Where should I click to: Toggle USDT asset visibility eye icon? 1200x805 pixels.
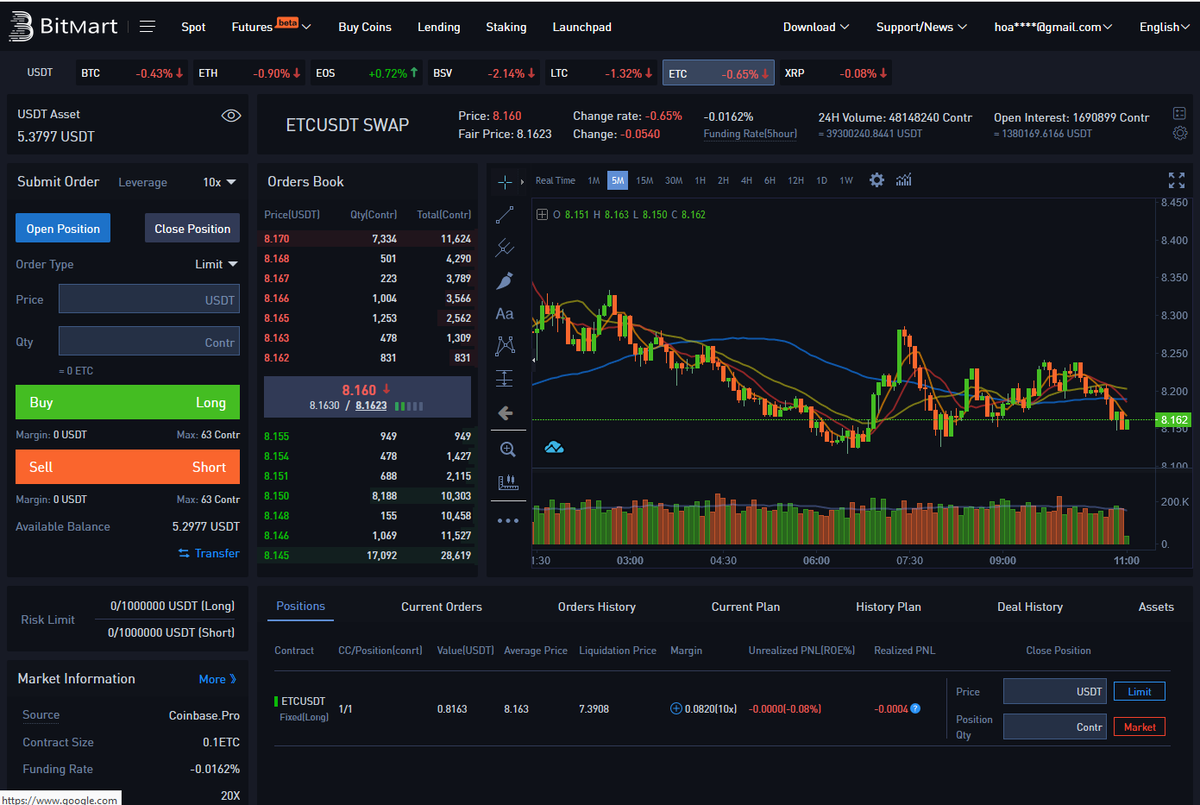pos(231,116)
